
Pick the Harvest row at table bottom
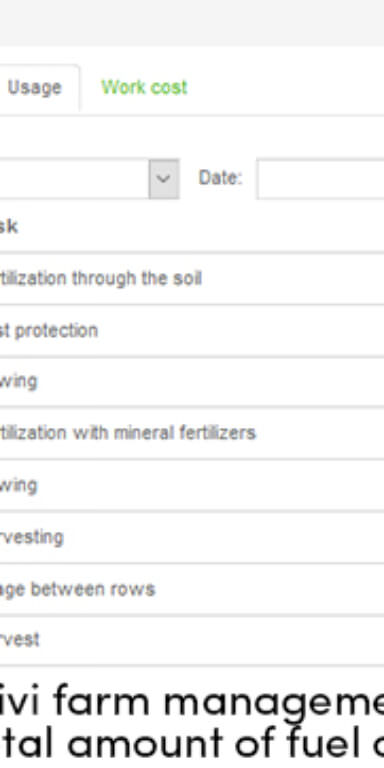click(192, 640)
